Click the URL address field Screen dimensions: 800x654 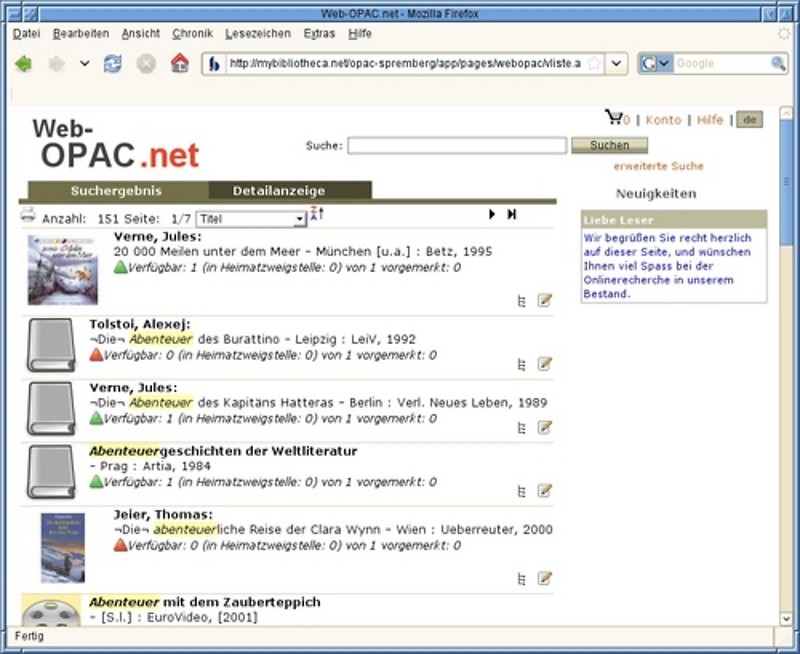[x=405, y=64]
